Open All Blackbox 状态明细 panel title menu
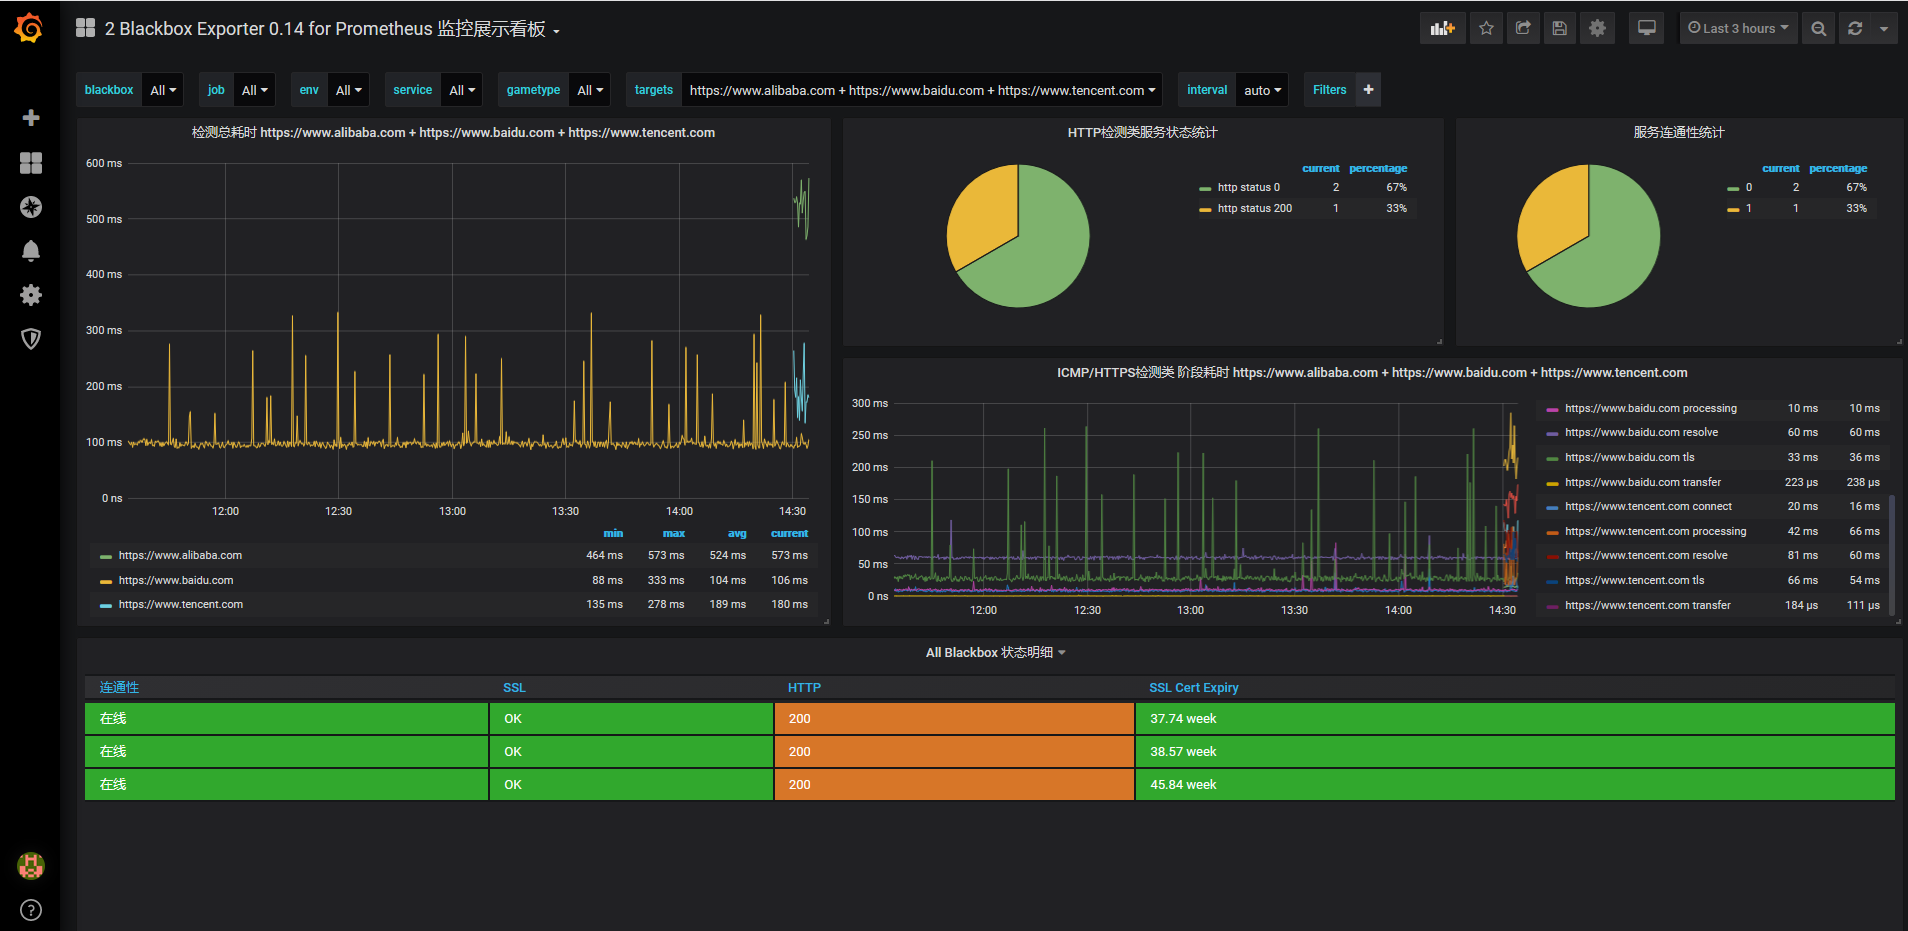Image resolution: width=1908 pixels, height=931 pixels. click(995, 652)
